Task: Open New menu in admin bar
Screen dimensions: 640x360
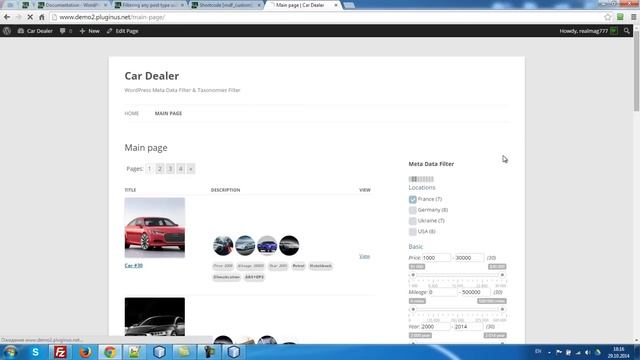Action: point(89,31)
